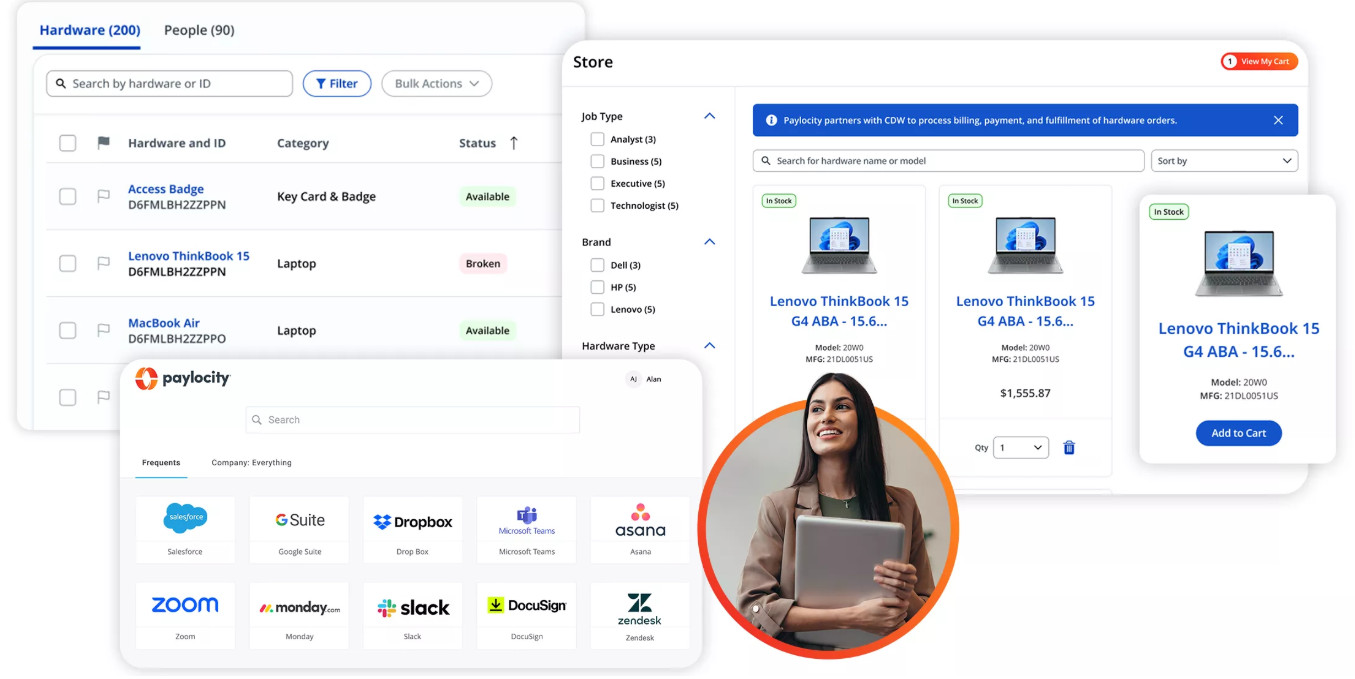Click the Paylocity logo
This screenshot has height=679, width=1355.
(x=183, y=378)
